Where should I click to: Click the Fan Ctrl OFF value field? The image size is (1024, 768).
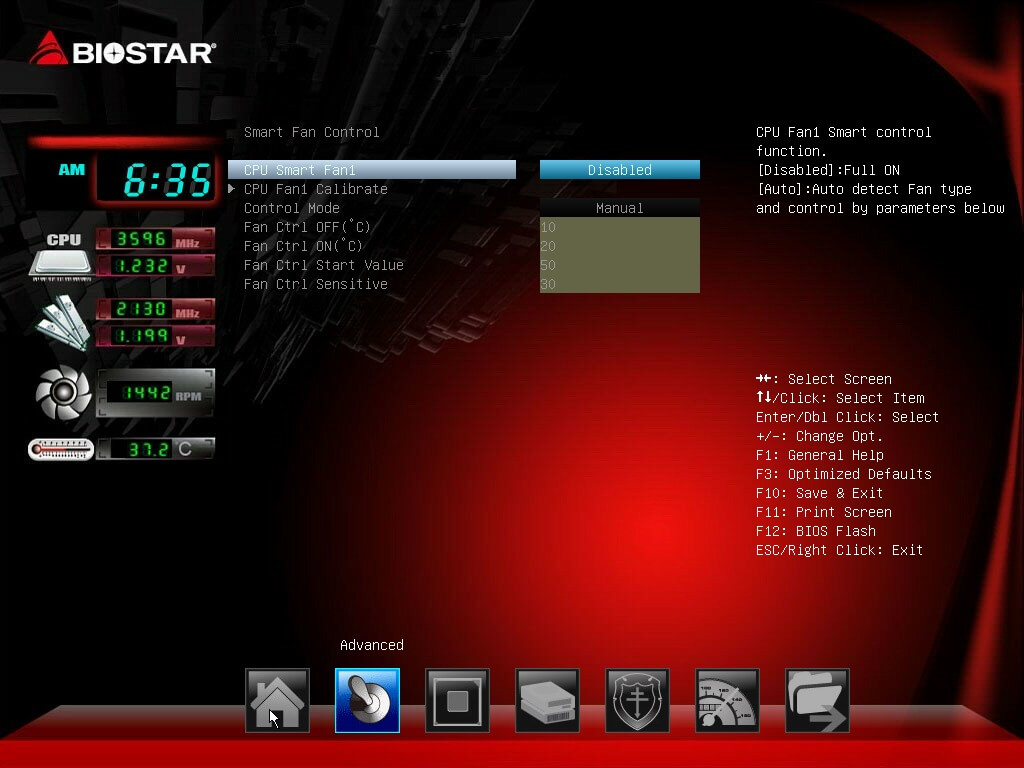click(619, 227)
